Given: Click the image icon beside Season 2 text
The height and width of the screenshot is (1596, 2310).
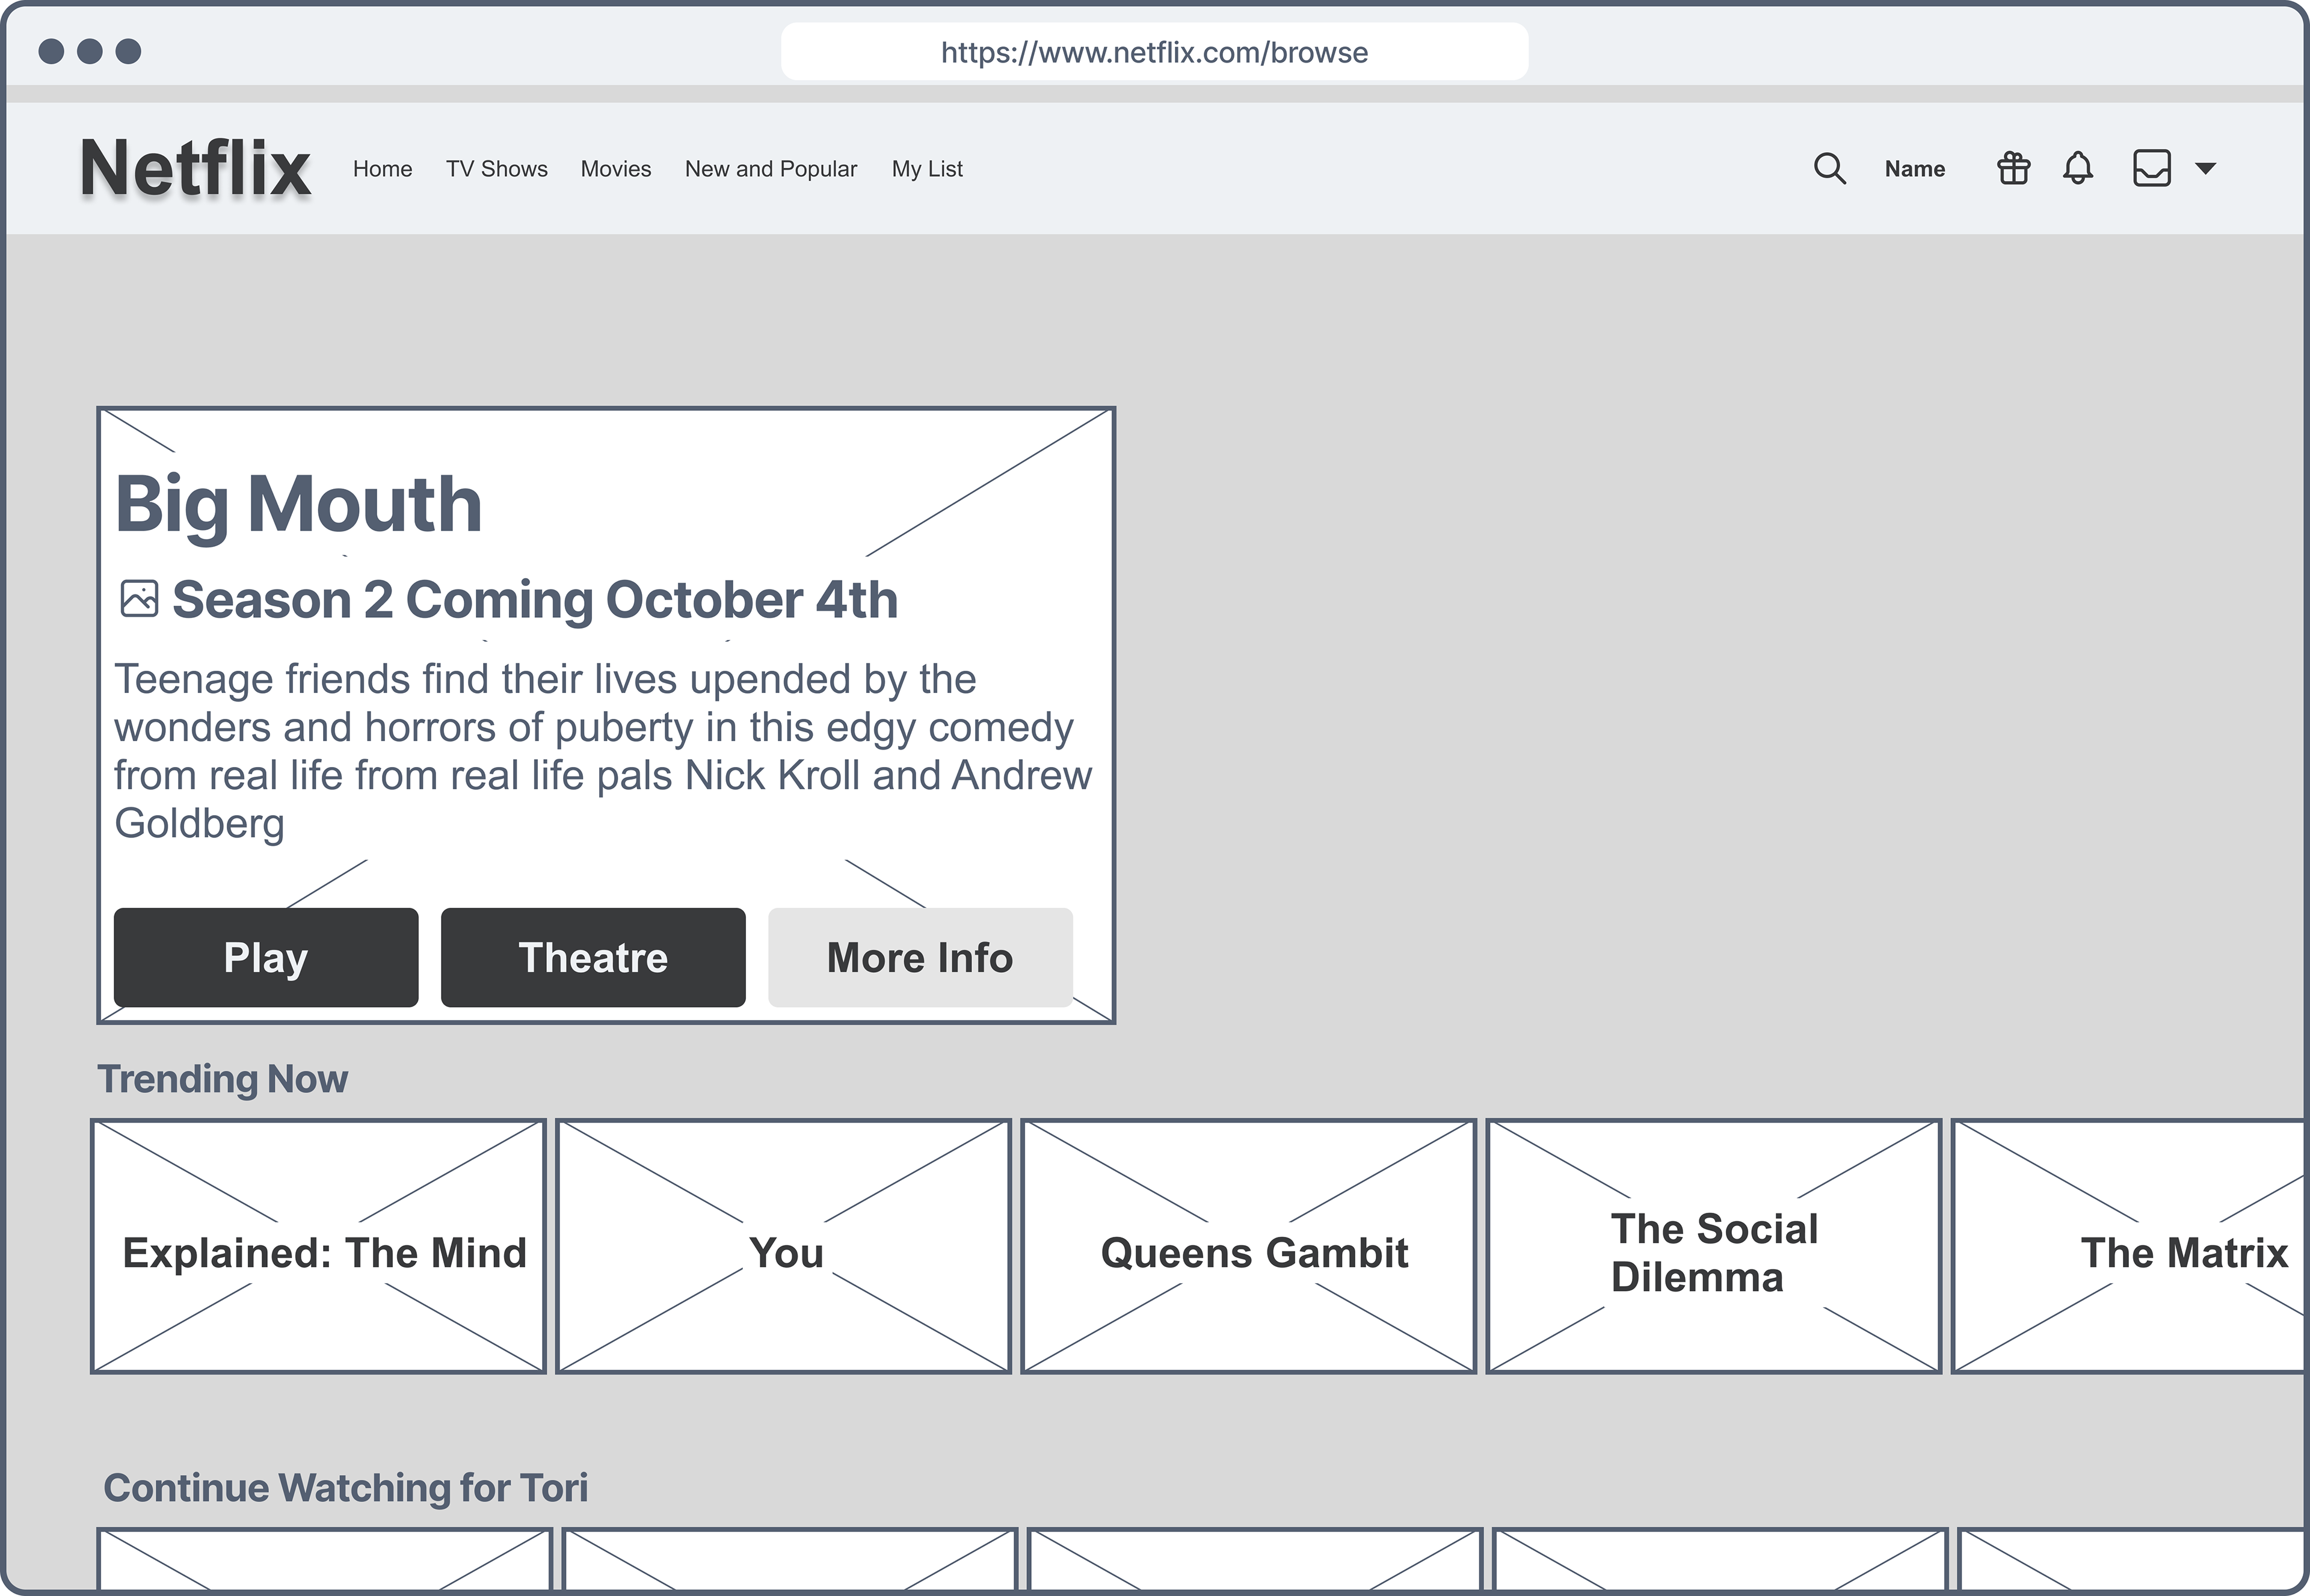Looking at the screenshot, I should [x=139, y=599].
